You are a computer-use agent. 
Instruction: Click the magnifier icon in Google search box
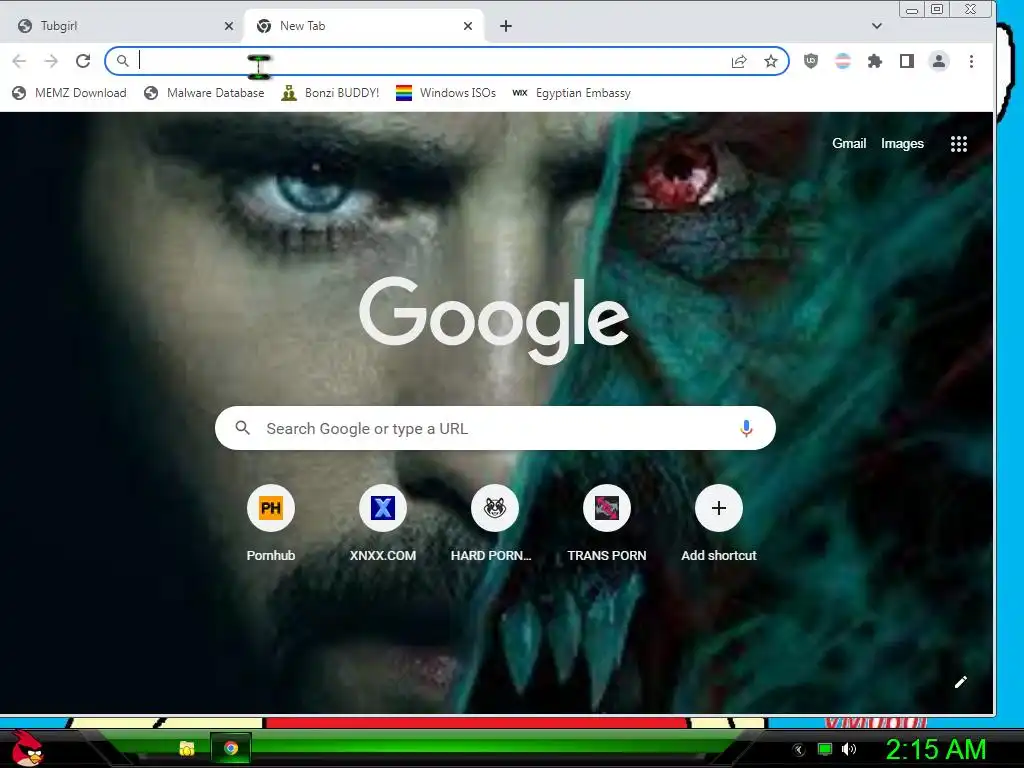[242, 428]
